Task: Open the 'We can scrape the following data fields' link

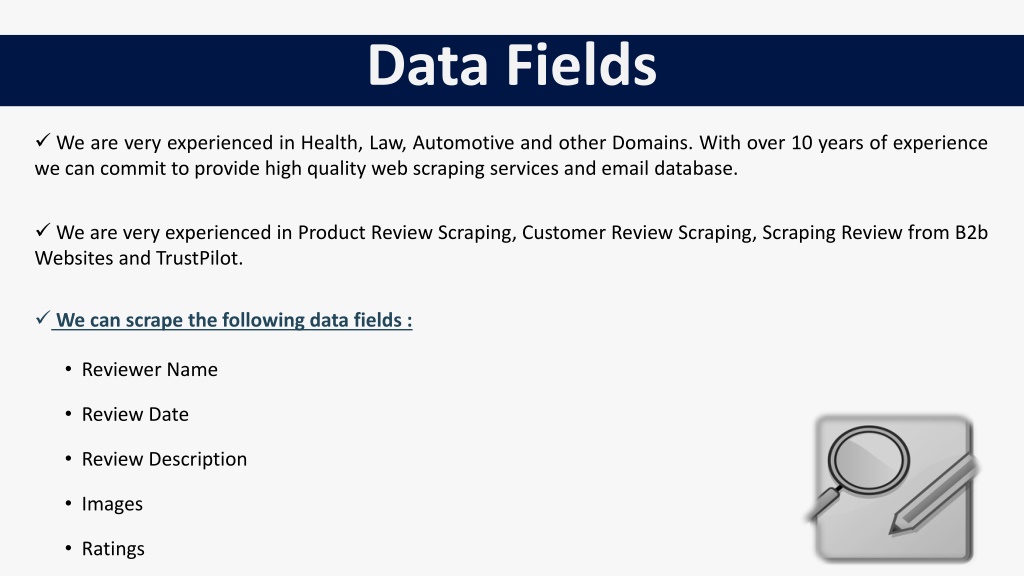Action: 234,320
